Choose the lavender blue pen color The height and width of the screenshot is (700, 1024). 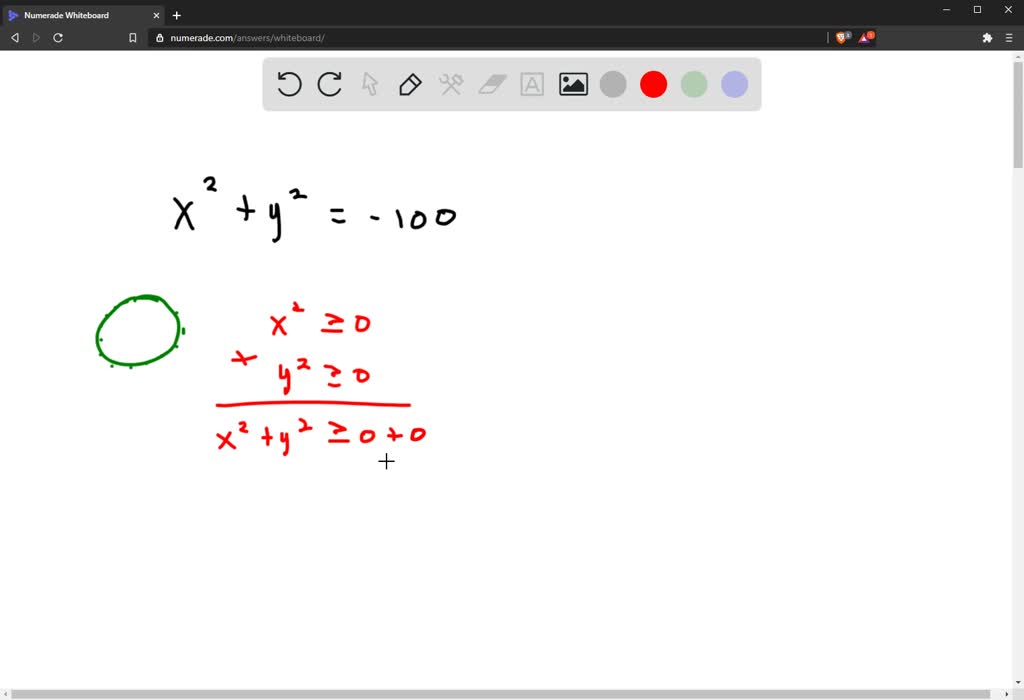point(735,84)
